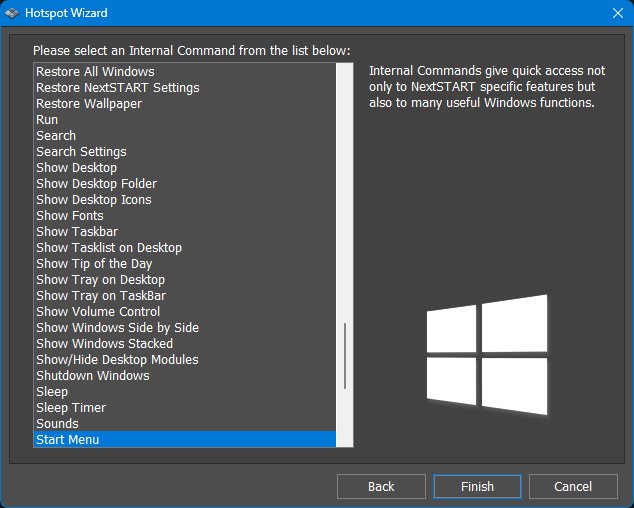The height and width of the screenshot is (508, 634).
Task: Click the Hotspot Wizard title bar icon
Action: pyautogui.click(x=12, y=13)
